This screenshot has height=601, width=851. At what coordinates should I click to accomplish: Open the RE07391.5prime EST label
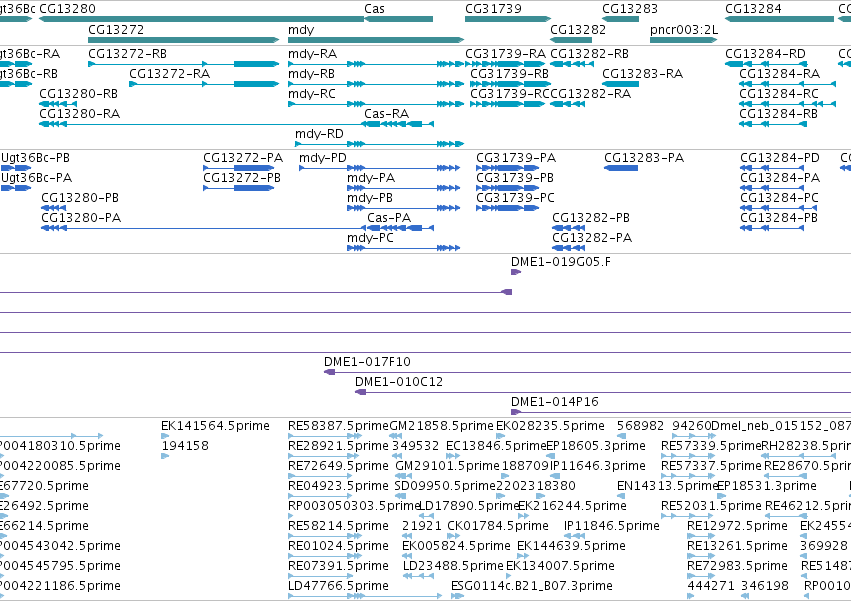tap(339, 566)
